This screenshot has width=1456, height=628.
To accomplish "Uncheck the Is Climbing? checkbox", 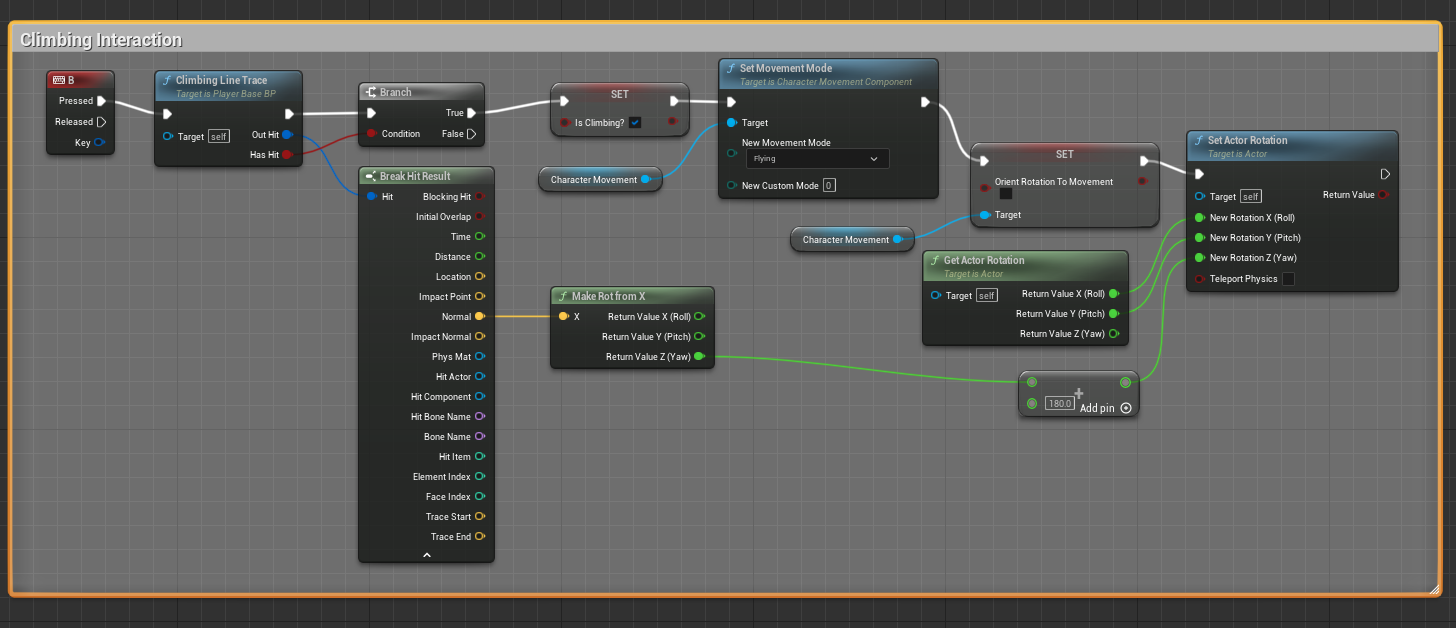I will 635,123.
